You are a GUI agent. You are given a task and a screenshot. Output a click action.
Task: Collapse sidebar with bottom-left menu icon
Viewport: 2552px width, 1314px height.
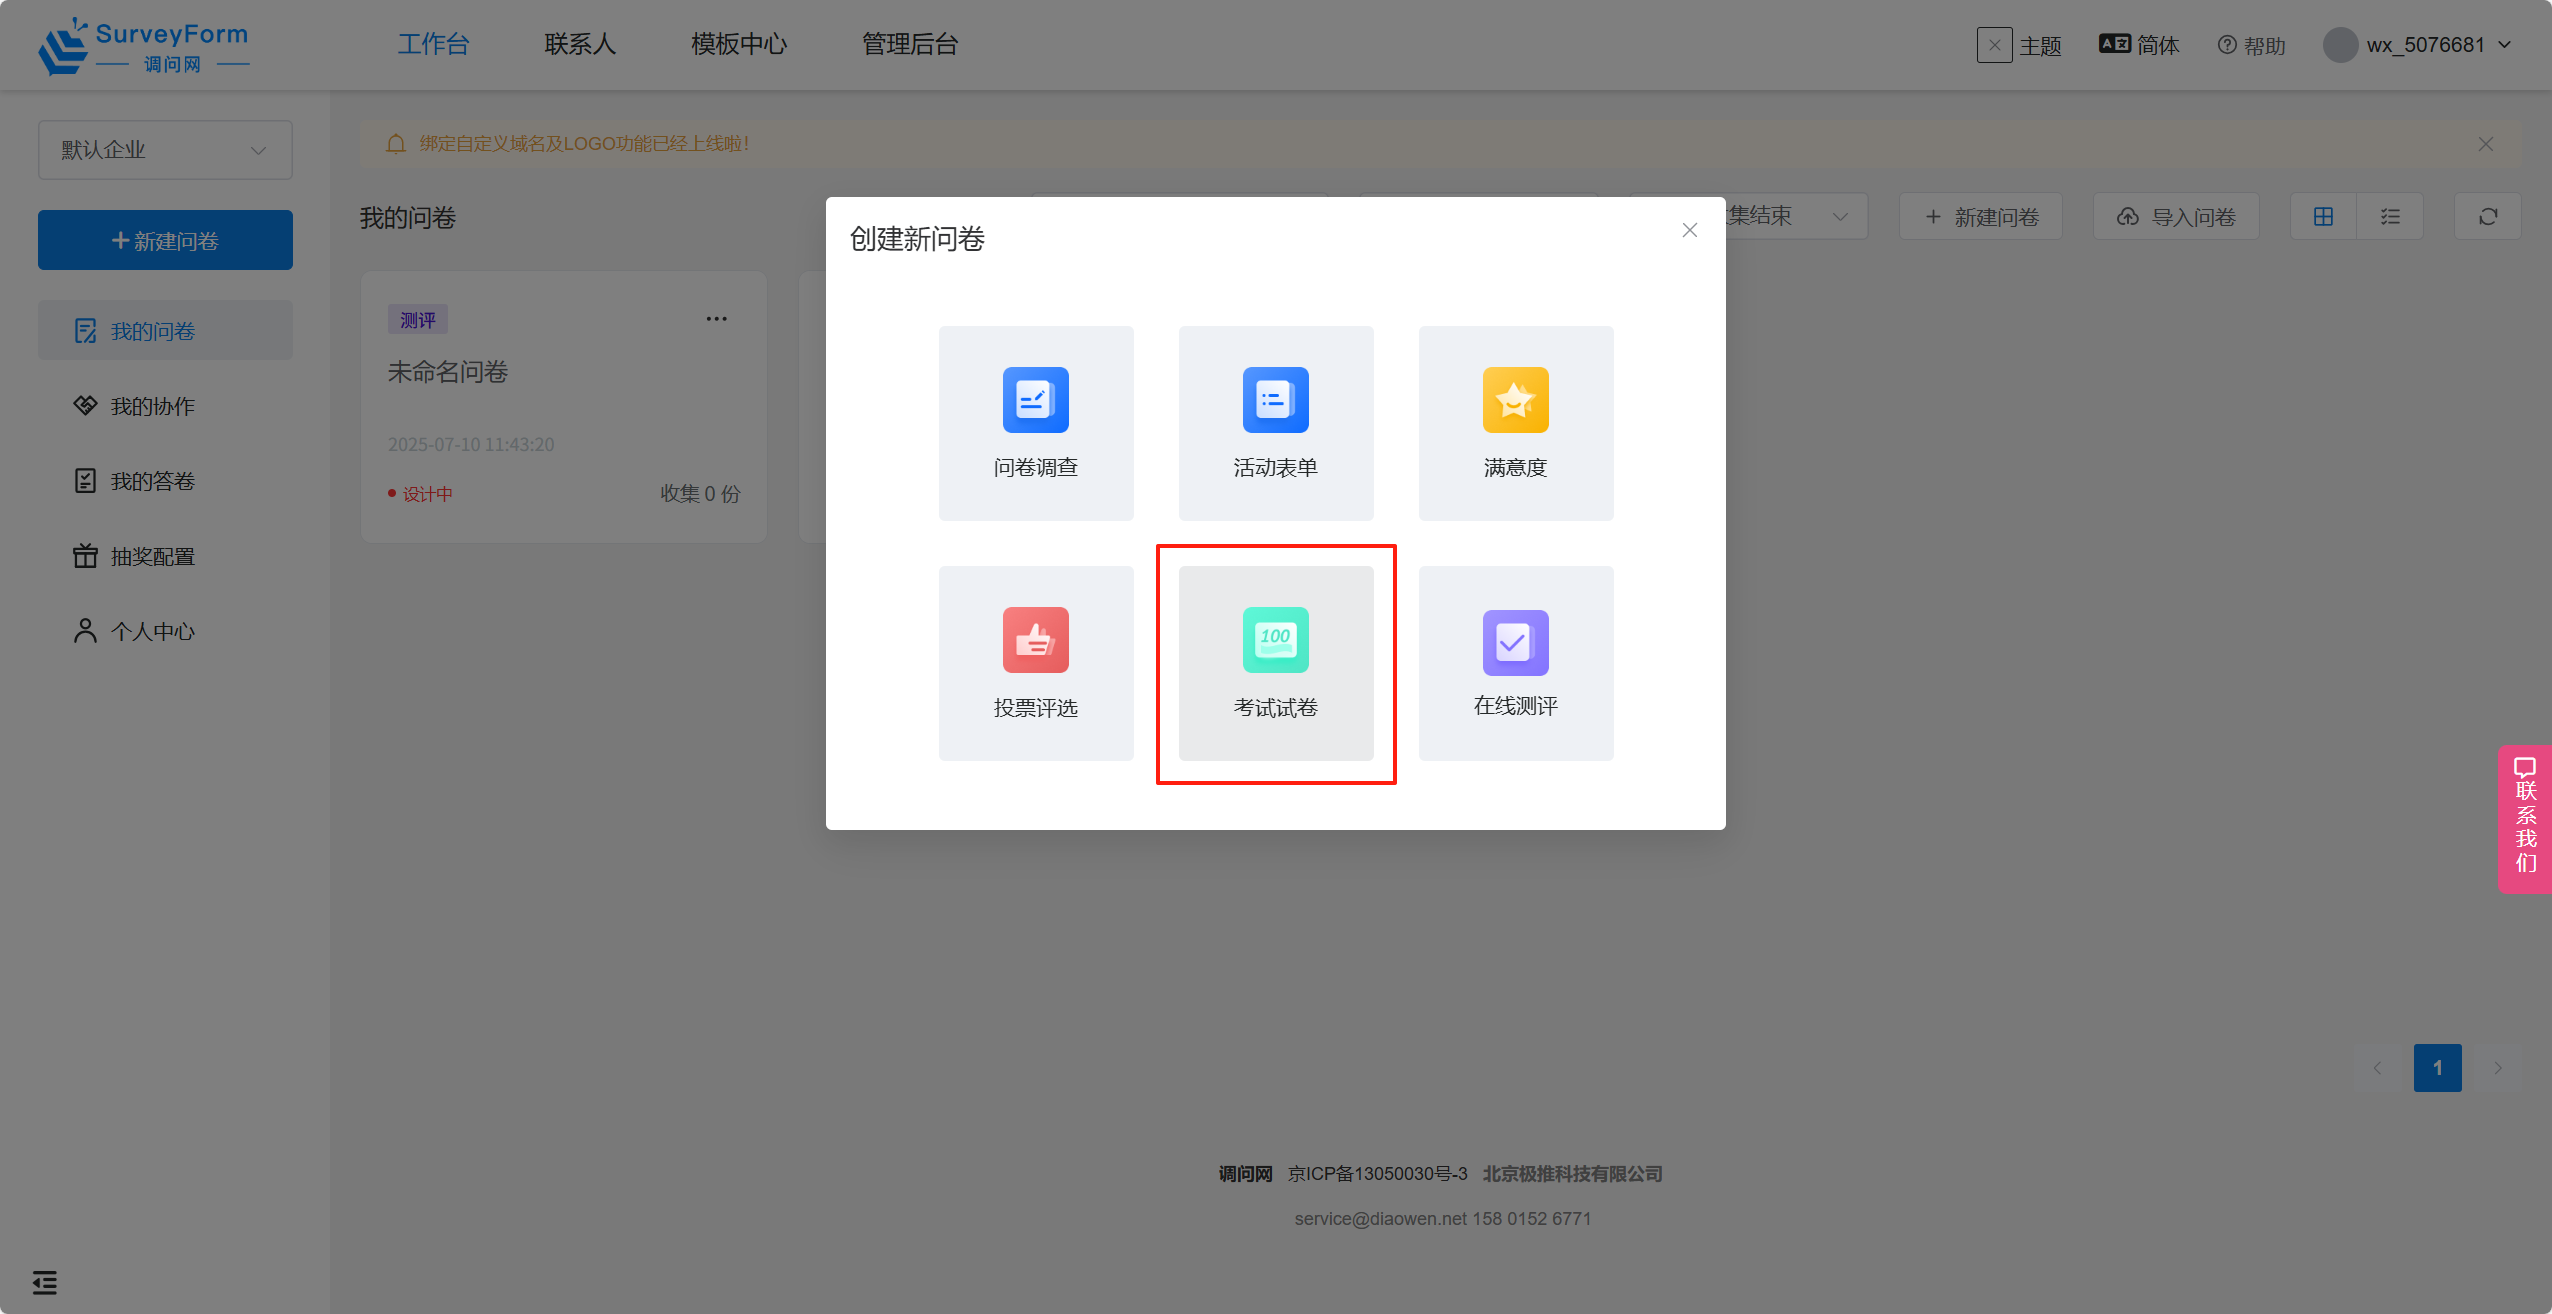(45, 1282)
